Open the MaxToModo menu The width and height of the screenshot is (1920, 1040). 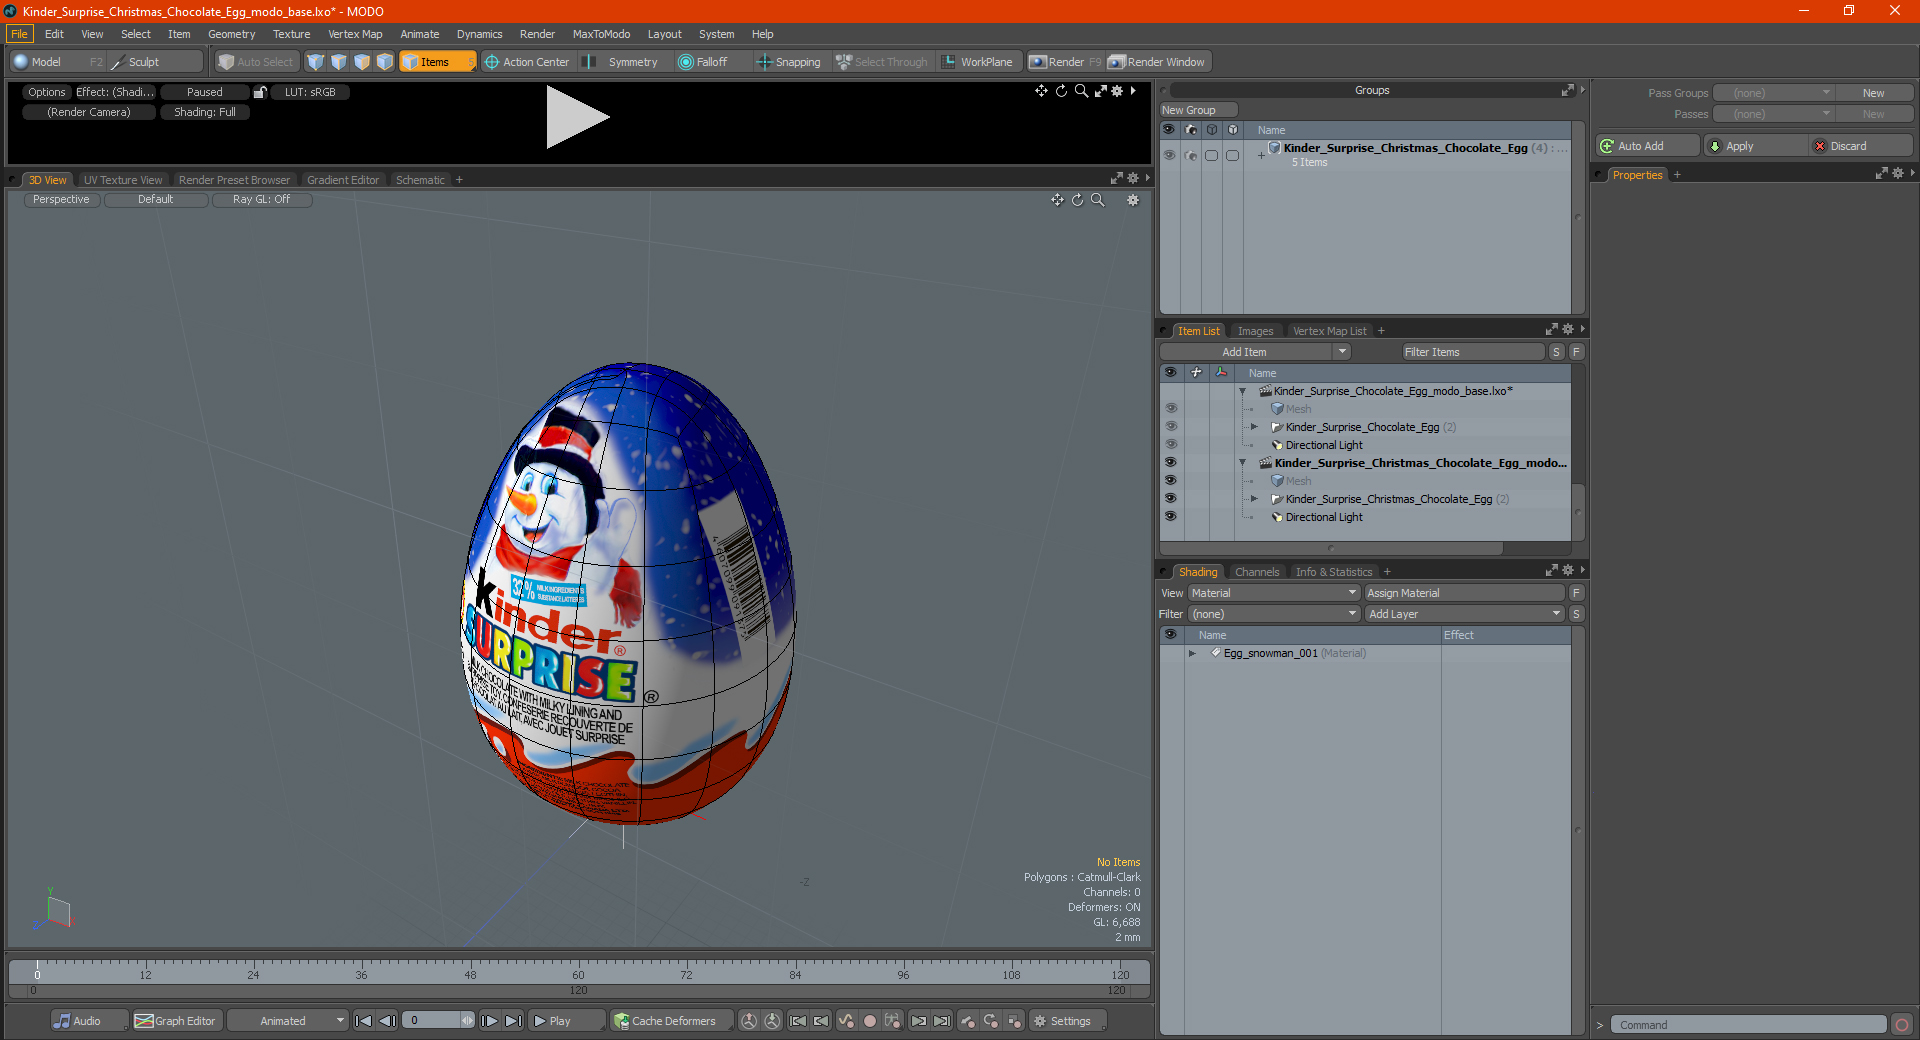click(x=601, y=34)
